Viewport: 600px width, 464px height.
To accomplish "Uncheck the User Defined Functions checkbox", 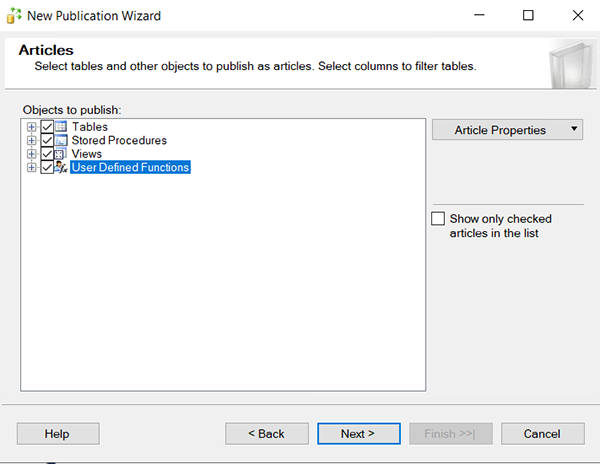I will point(46,168).
